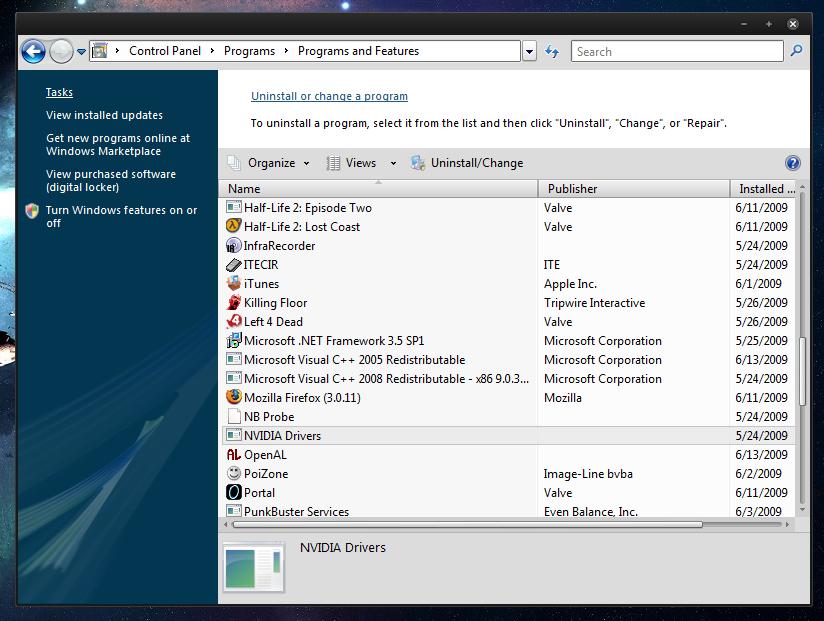Click the Views toolbar button
Screen dimensions: 824x621
tap(351, 163)
